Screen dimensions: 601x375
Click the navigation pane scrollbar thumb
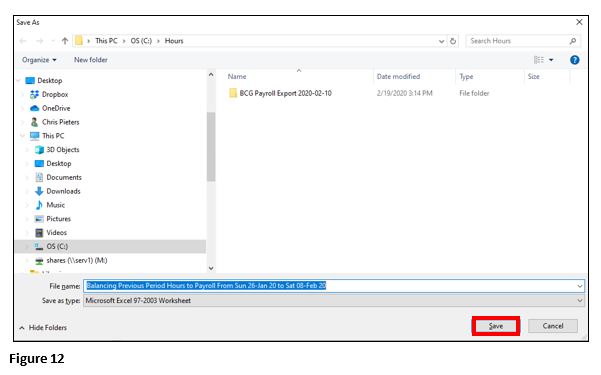coord(211,146)
